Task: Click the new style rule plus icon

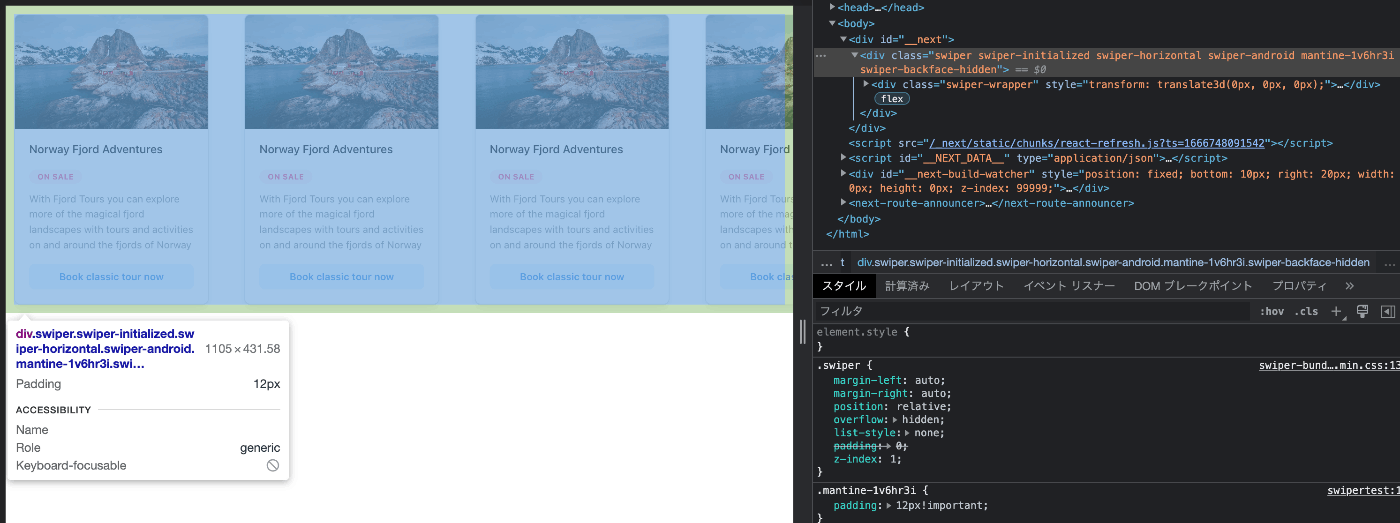Action: [x=1336, y=311]
